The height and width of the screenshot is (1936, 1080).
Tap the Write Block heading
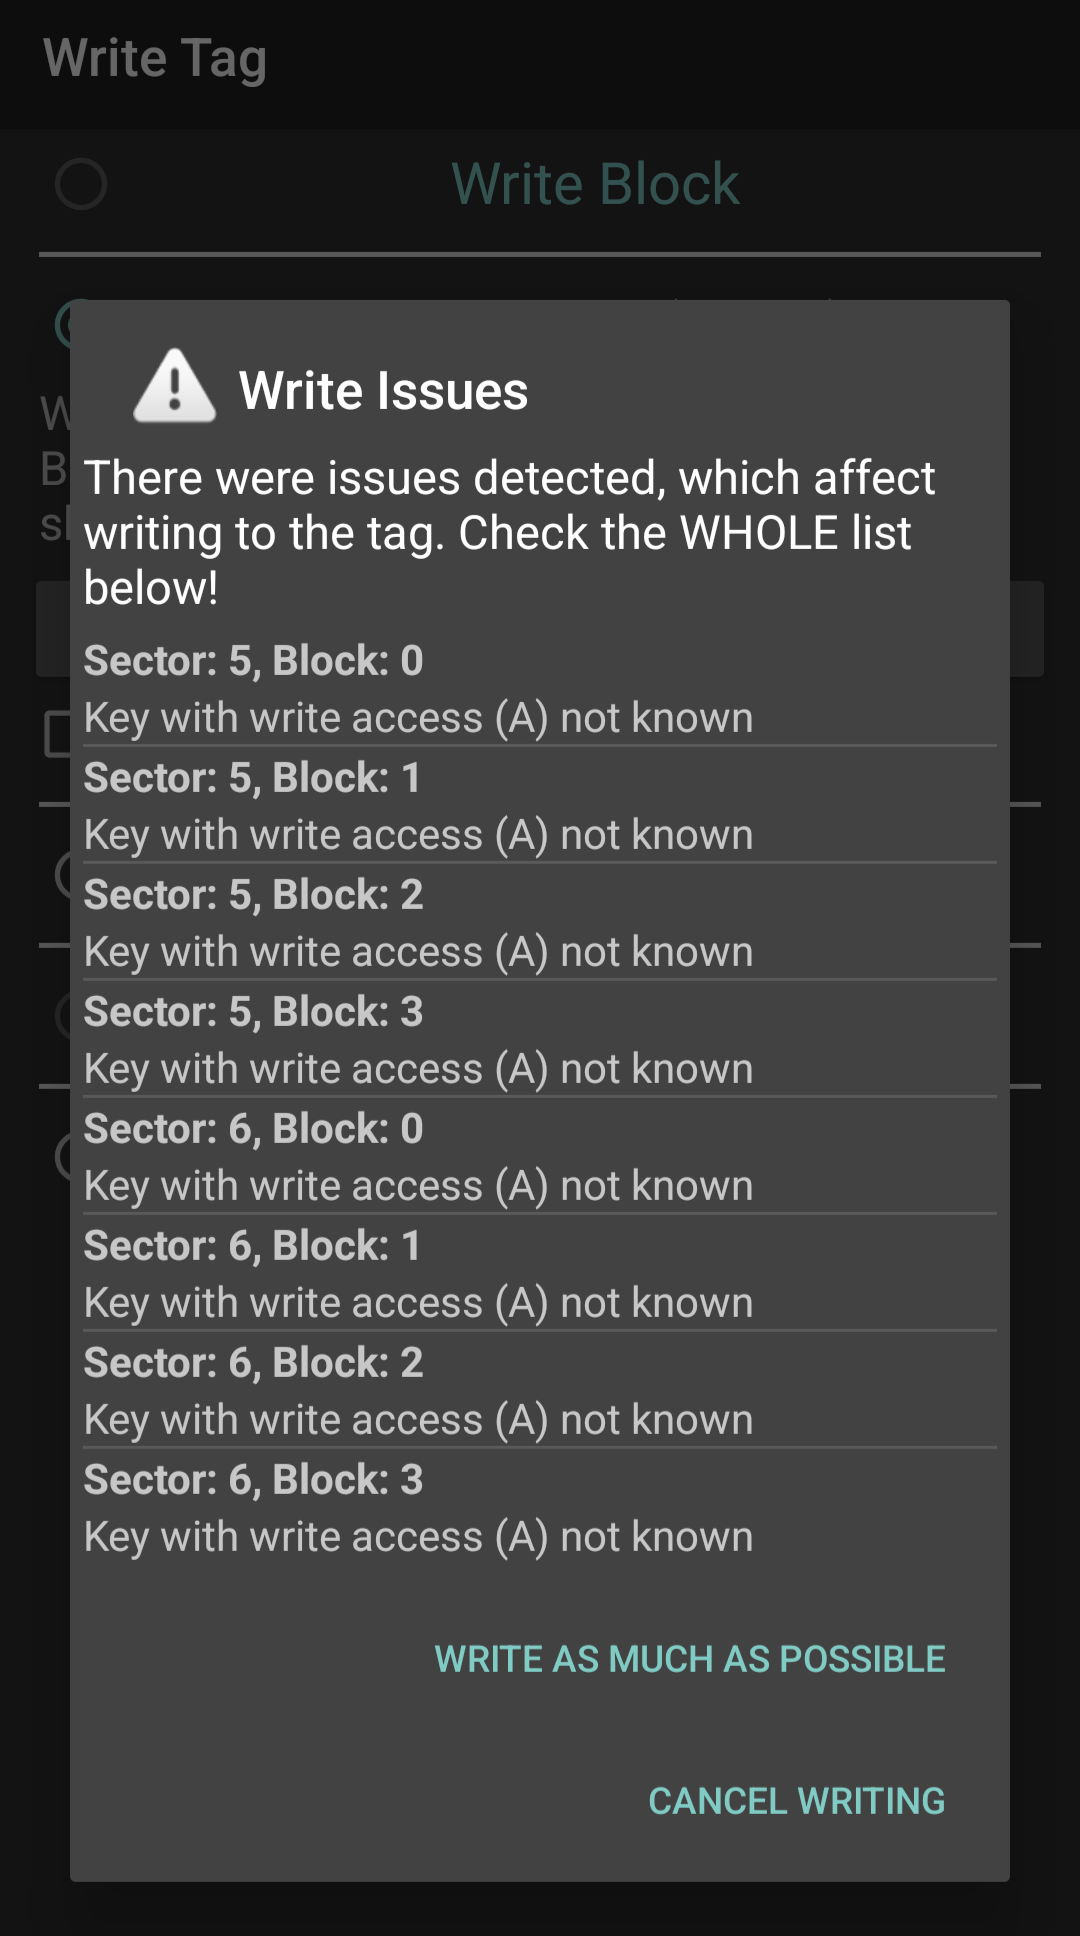(x=595, y=184)
